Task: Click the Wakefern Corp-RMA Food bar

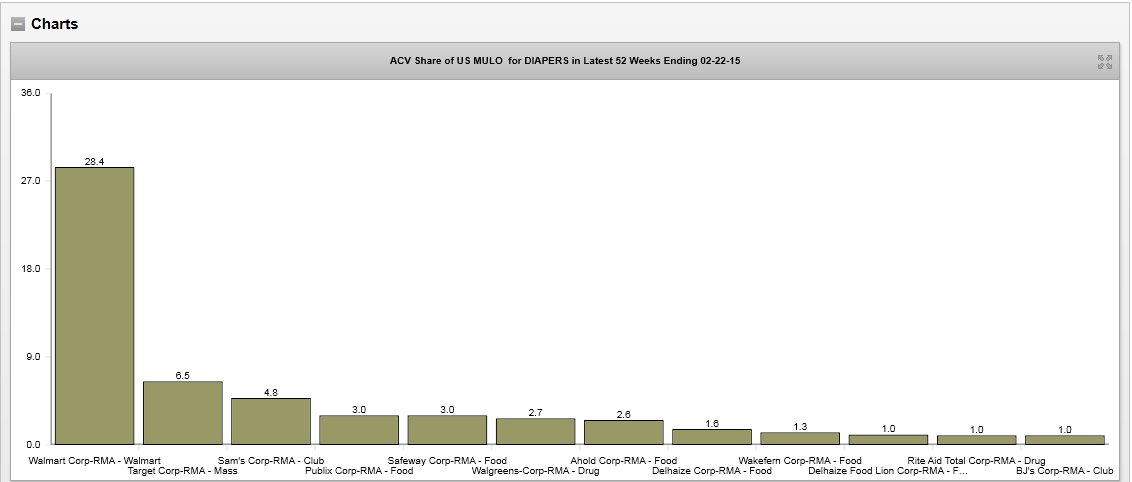Action: (x=799, y=438)
